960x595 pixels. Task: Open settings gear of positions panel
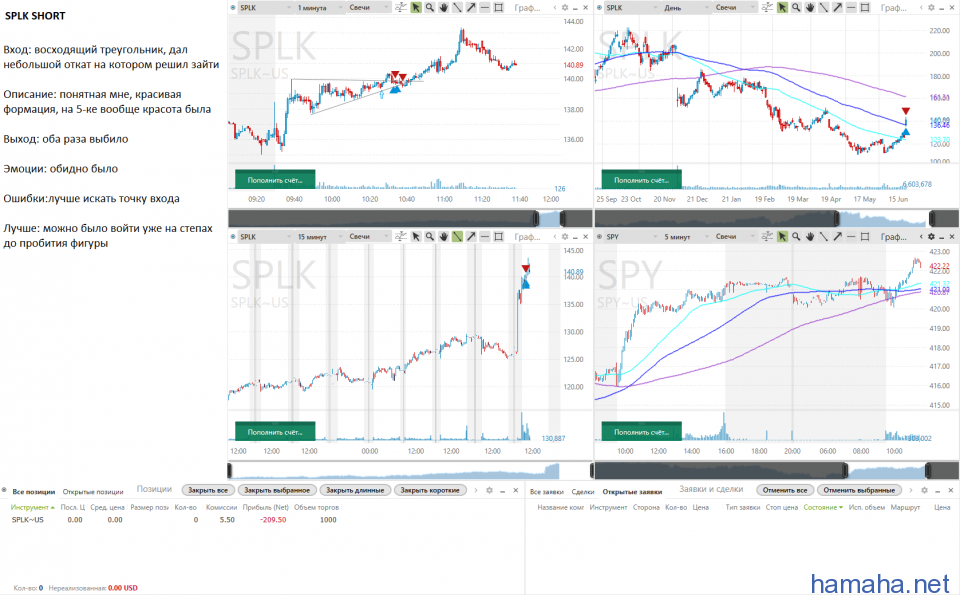(489, 490)
